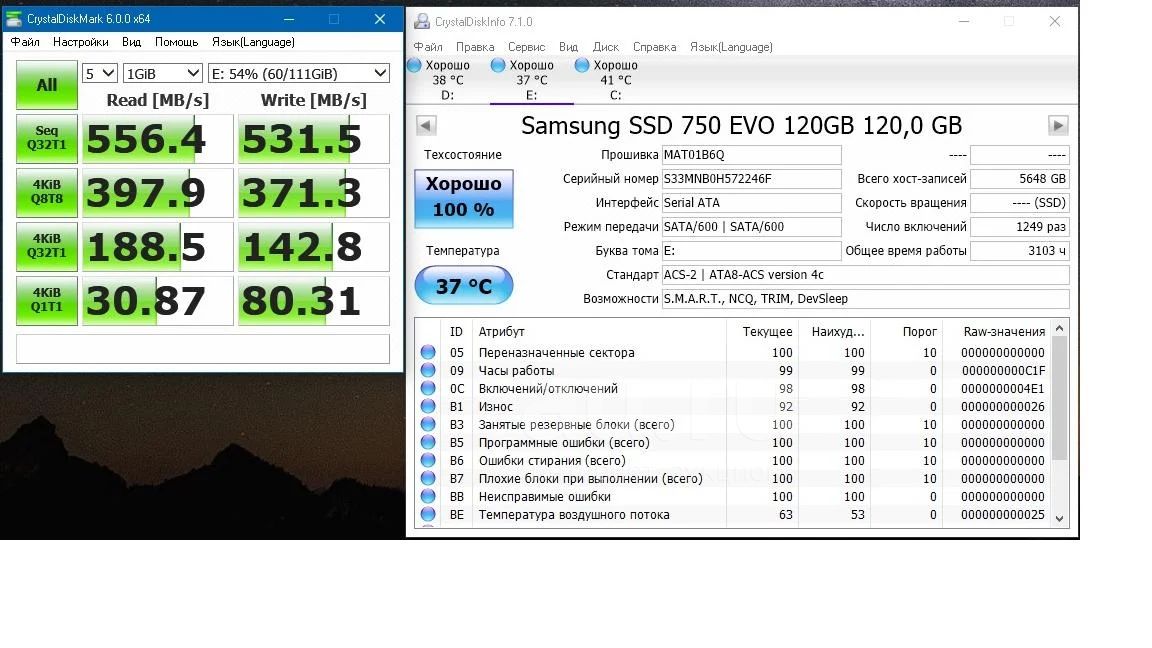
Task: Minimize the CrystalDiskInfo window
Action: (964, 21)
